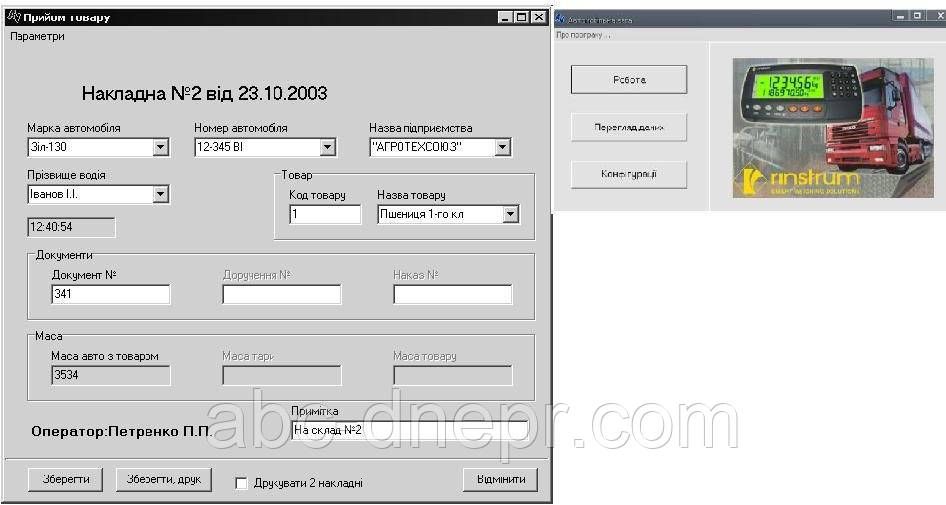Open 'Конфігурації' in the main window
This screenshot has width=946, height=505.
pyautogui.click(x=629, y=174)
